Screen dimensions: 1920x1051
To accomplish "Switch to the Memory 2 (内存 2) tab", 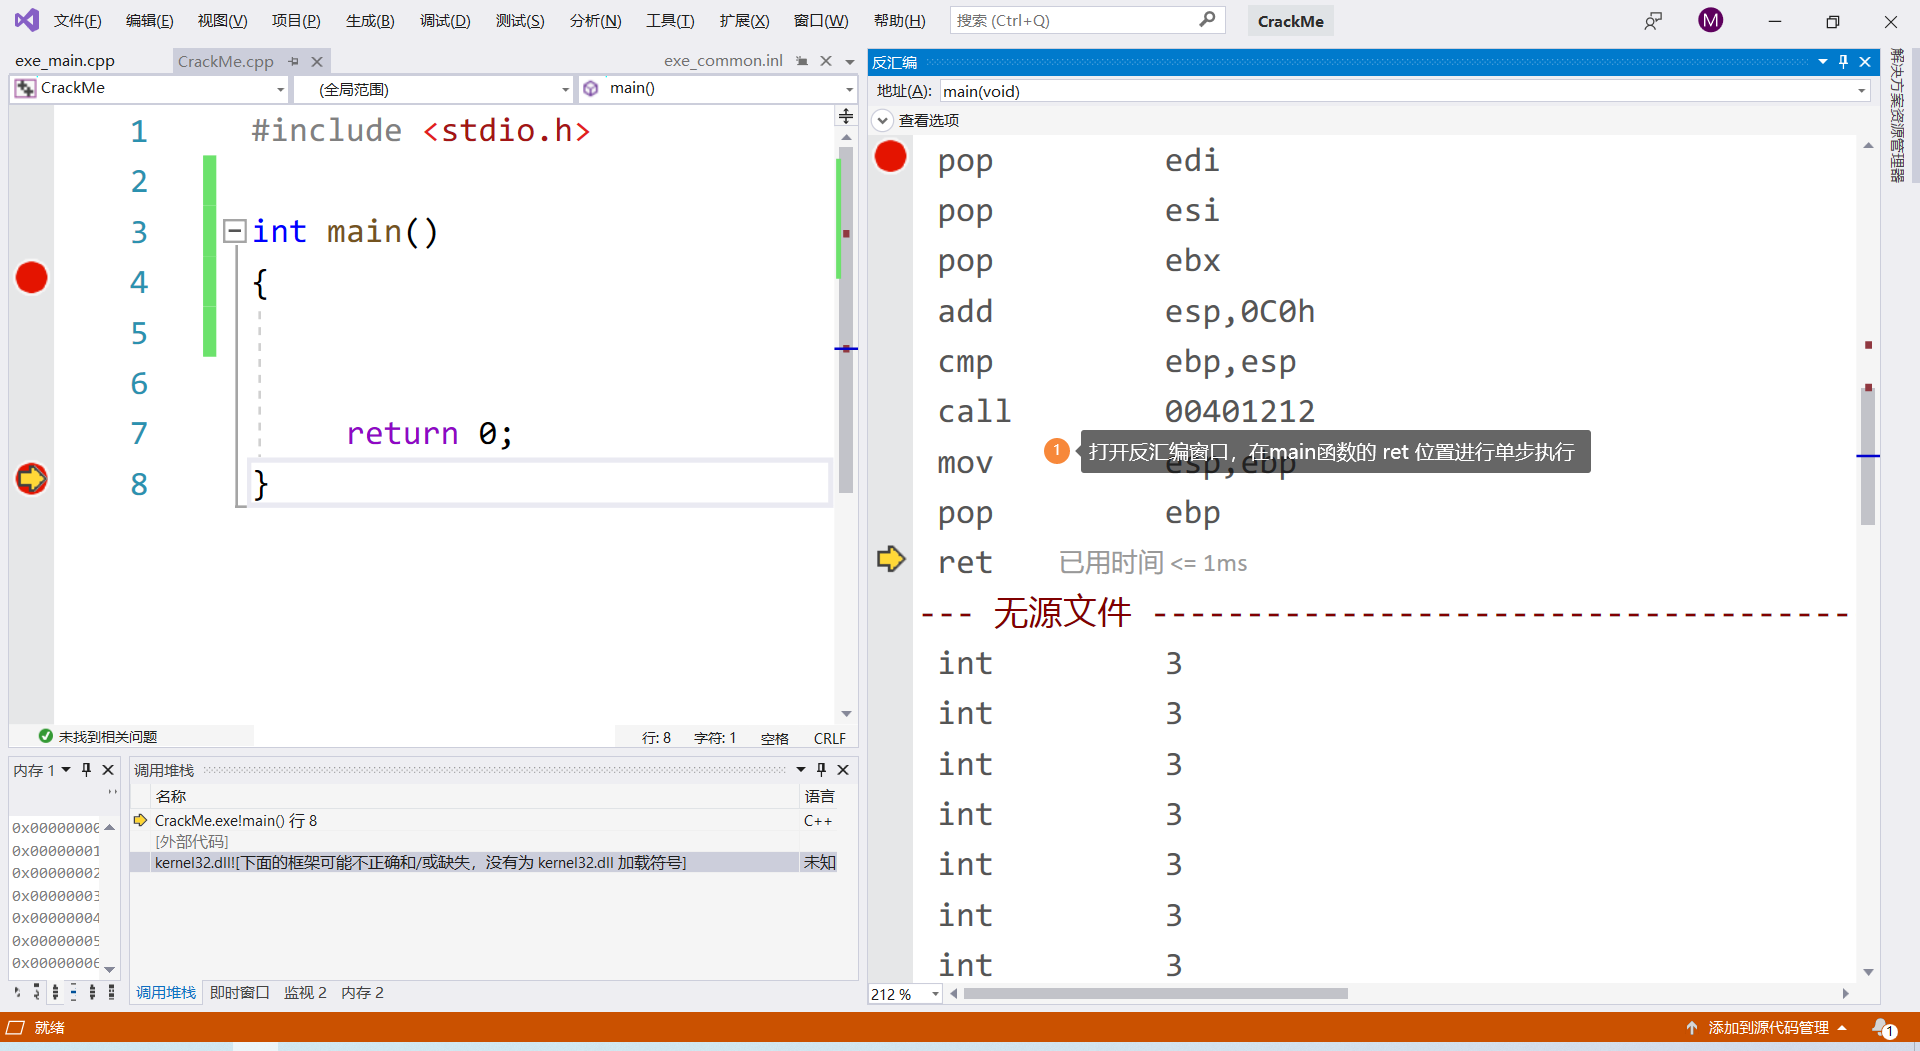I will [362, 993].
